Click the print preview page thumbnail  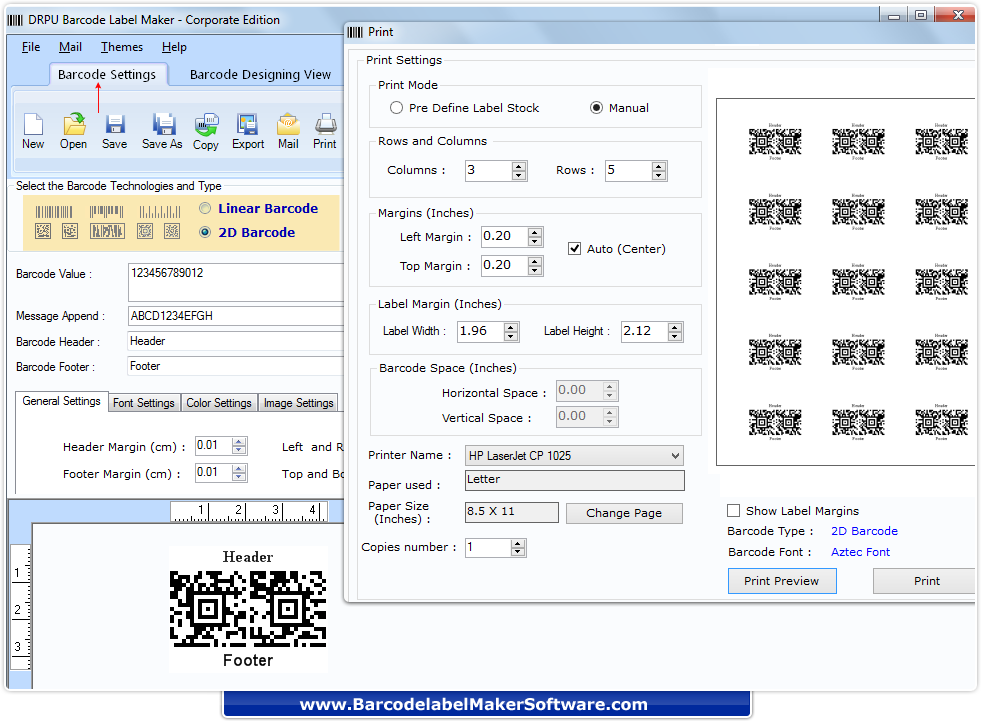click(x=846, y=282)
